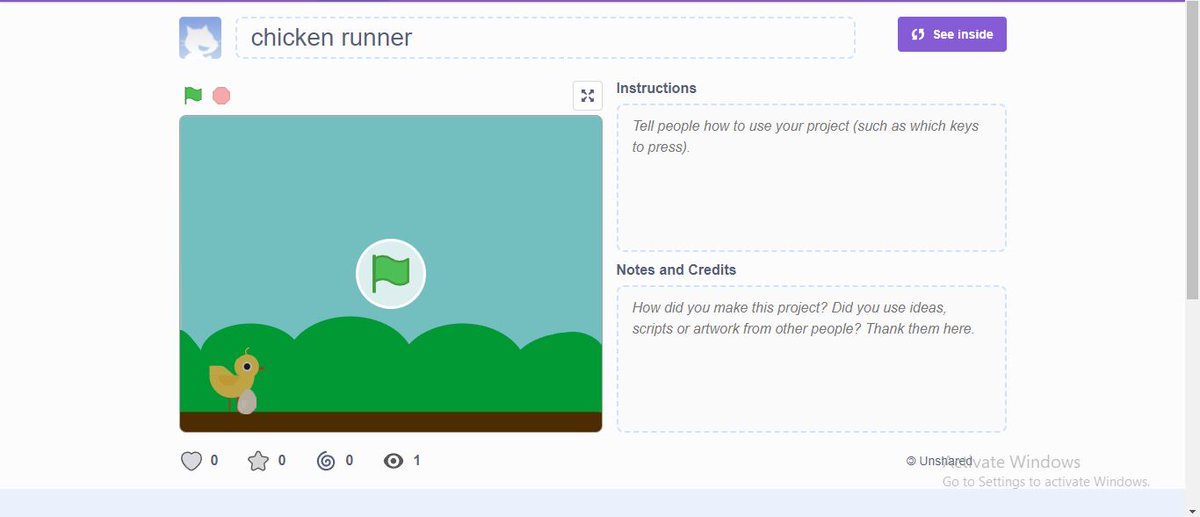Click inside the Instructions text box
The width and height of the screenshot is (1200, 517).
[x=811, y=178]
